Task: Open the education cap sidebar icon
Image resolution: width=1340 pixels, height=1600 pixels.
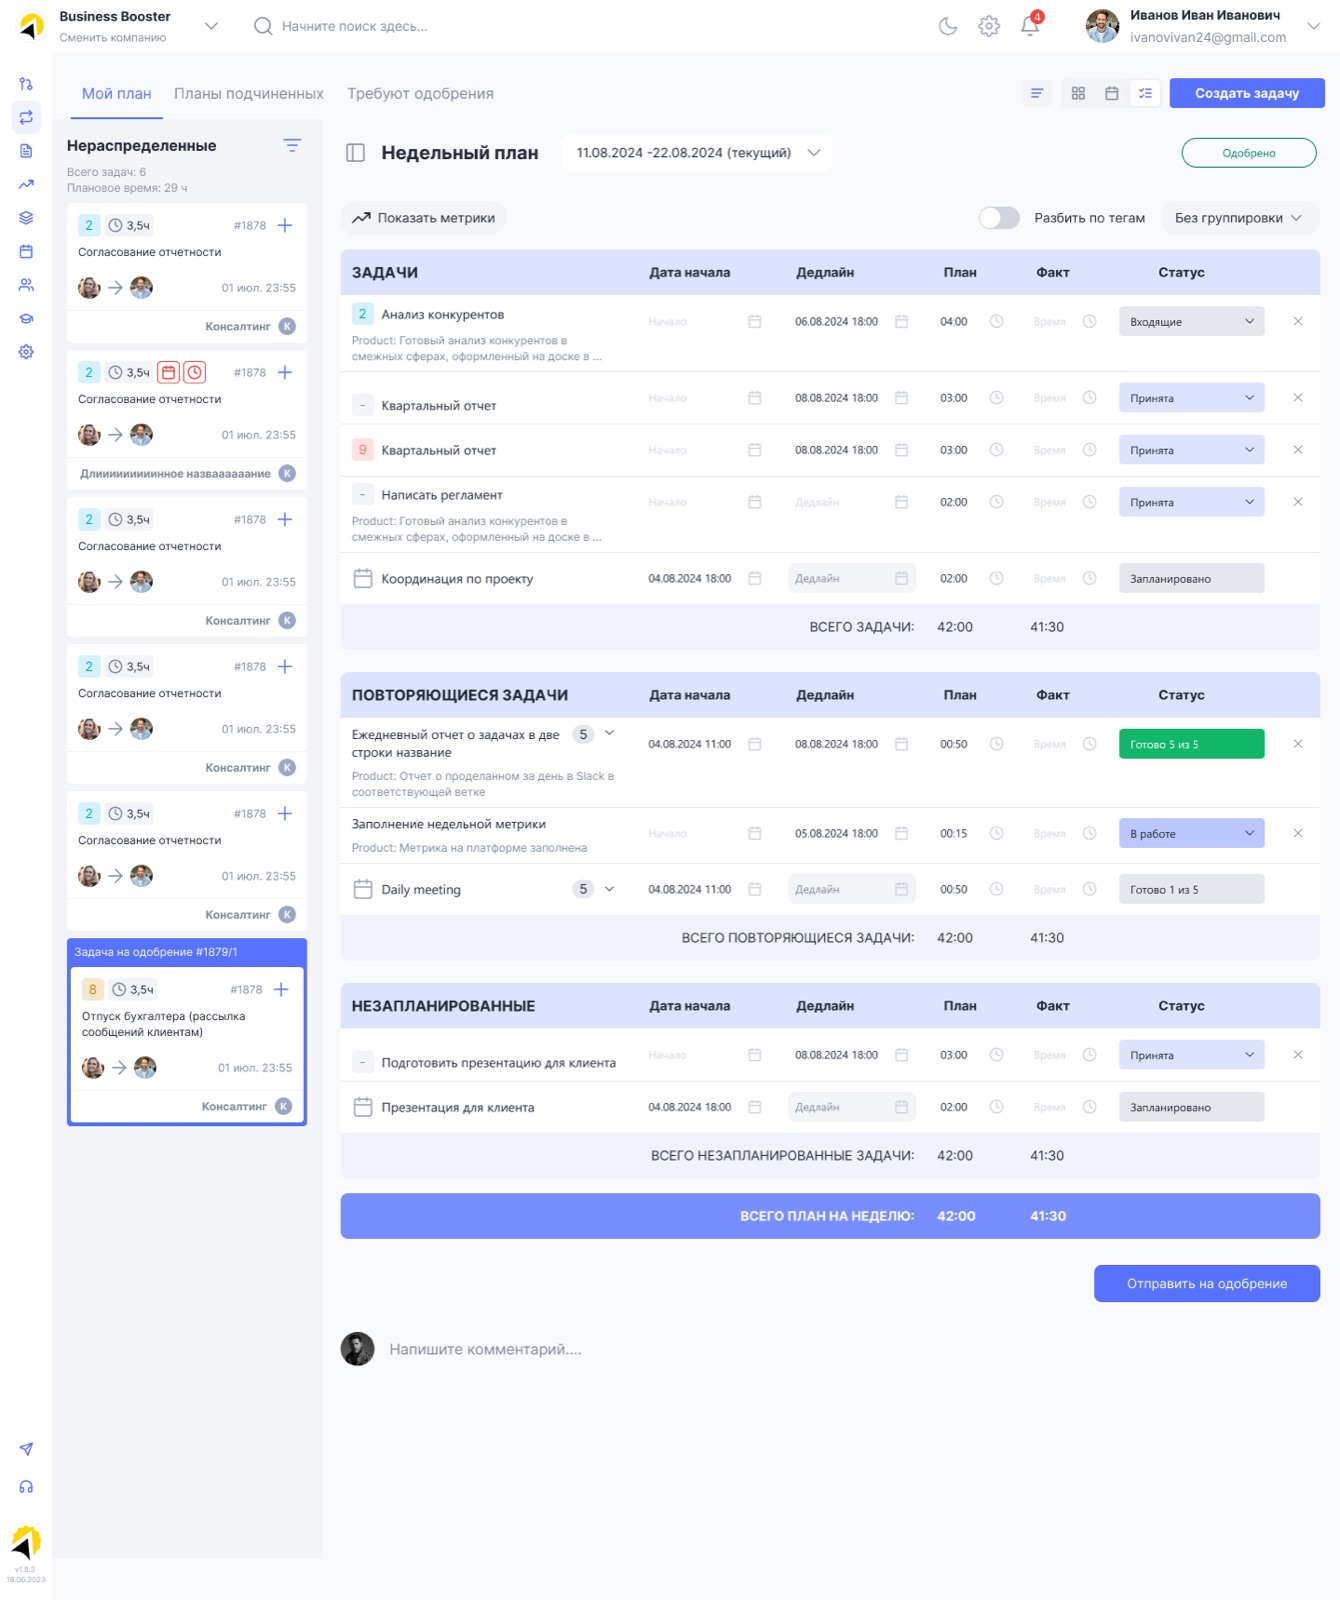Action: 26,318
